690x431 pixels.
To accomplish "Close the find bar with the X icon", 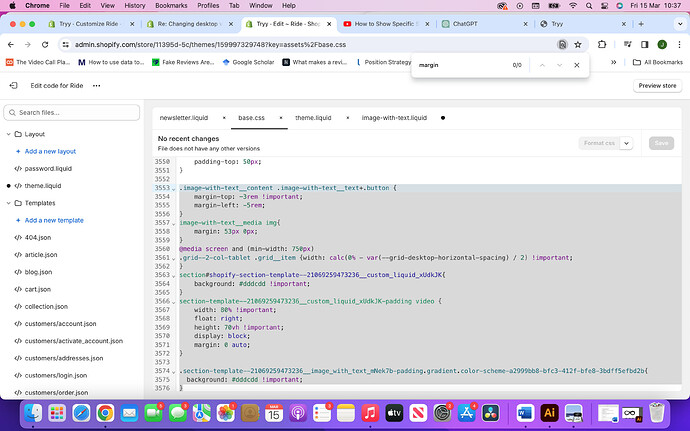I will (577, 65).
